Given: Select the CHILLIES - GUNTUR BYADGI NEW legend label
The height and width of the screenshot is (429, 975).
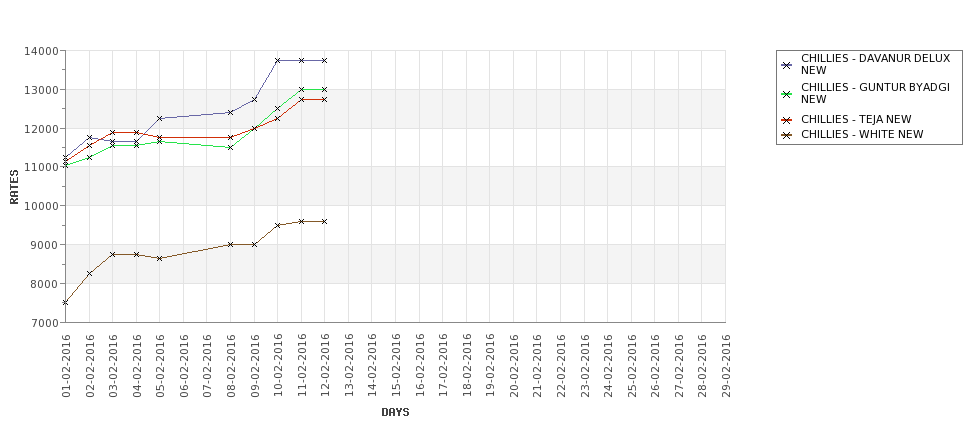Looking at the screenshot, I should click(x=876, y=93).
